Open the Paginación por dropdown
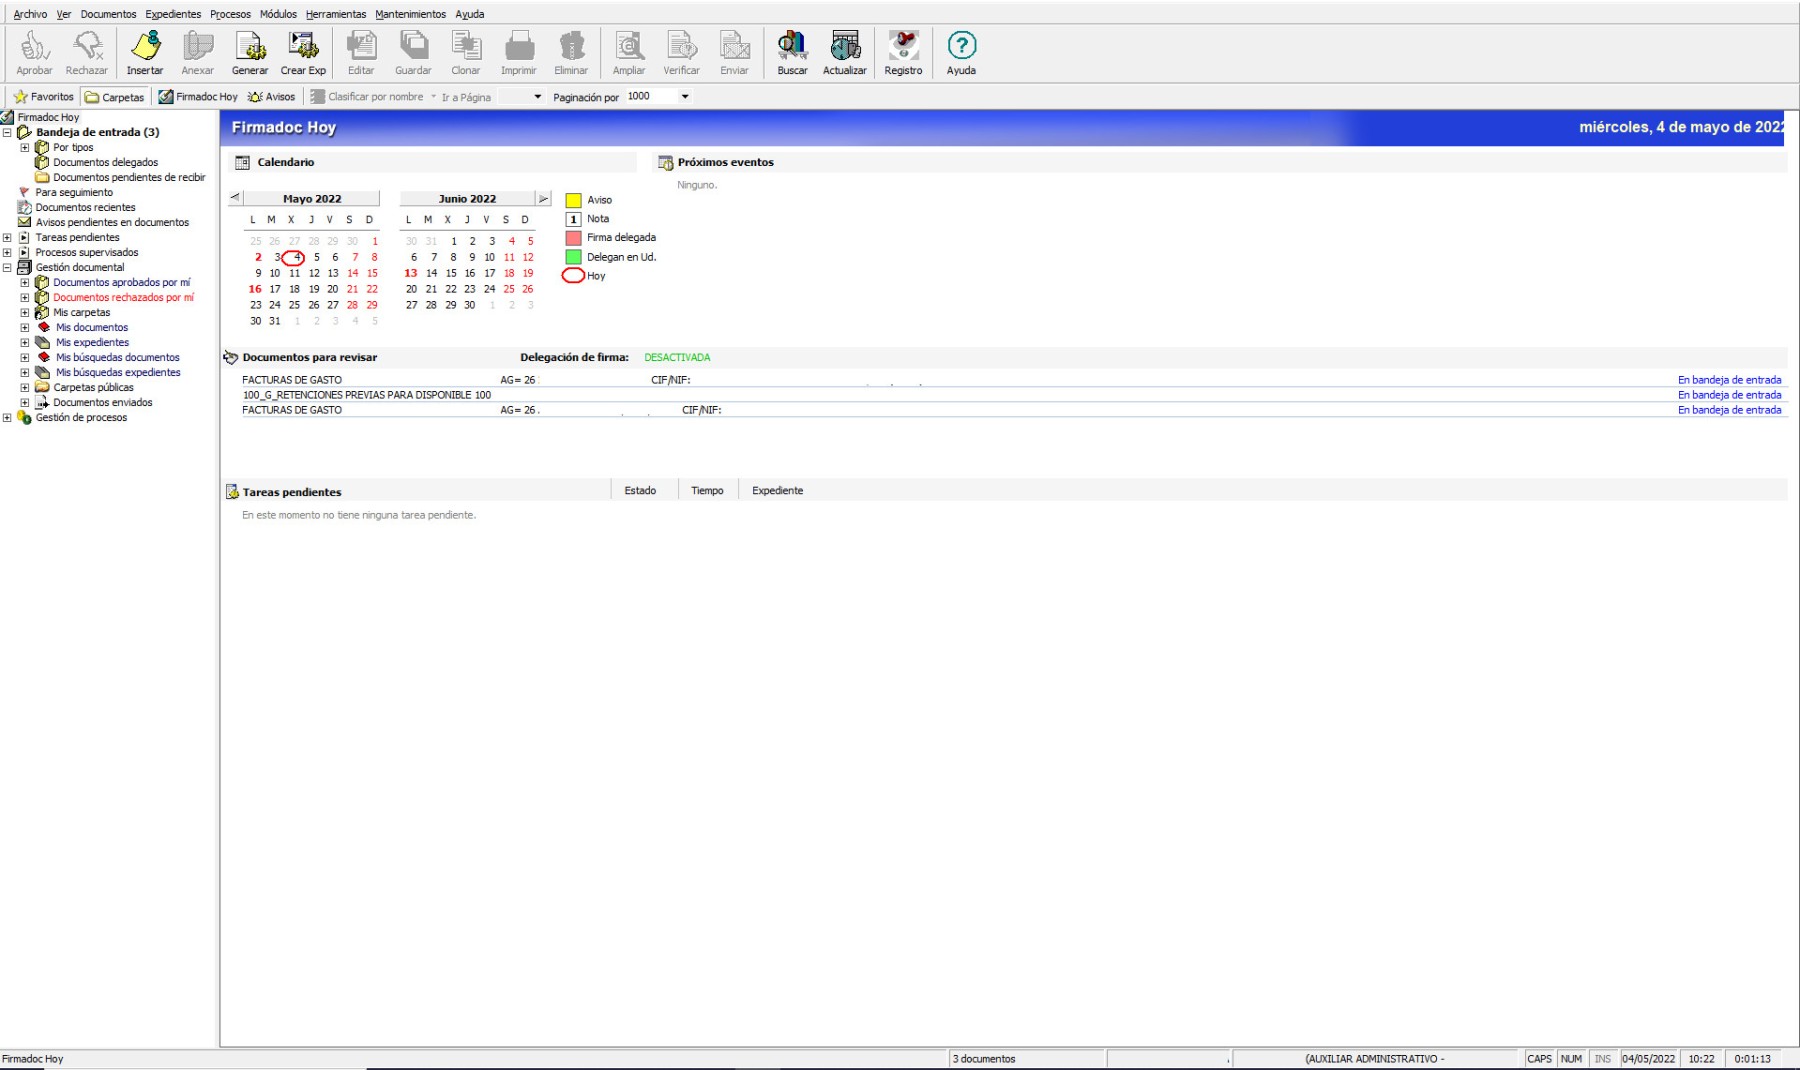 pos(685,97)
